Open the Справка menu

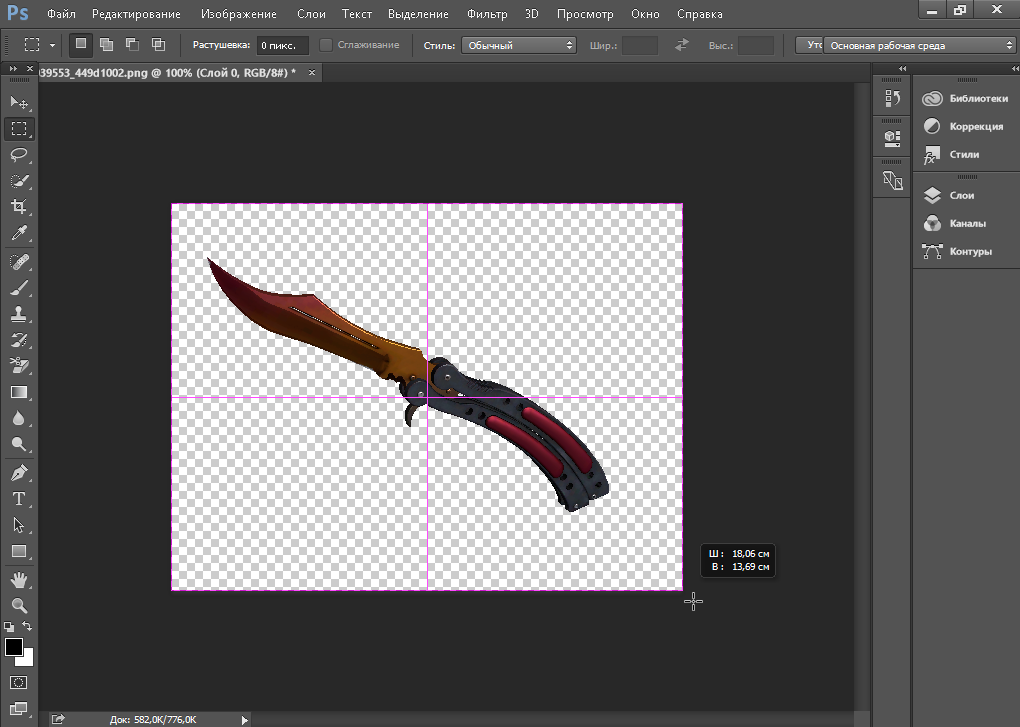coord(699,14)
